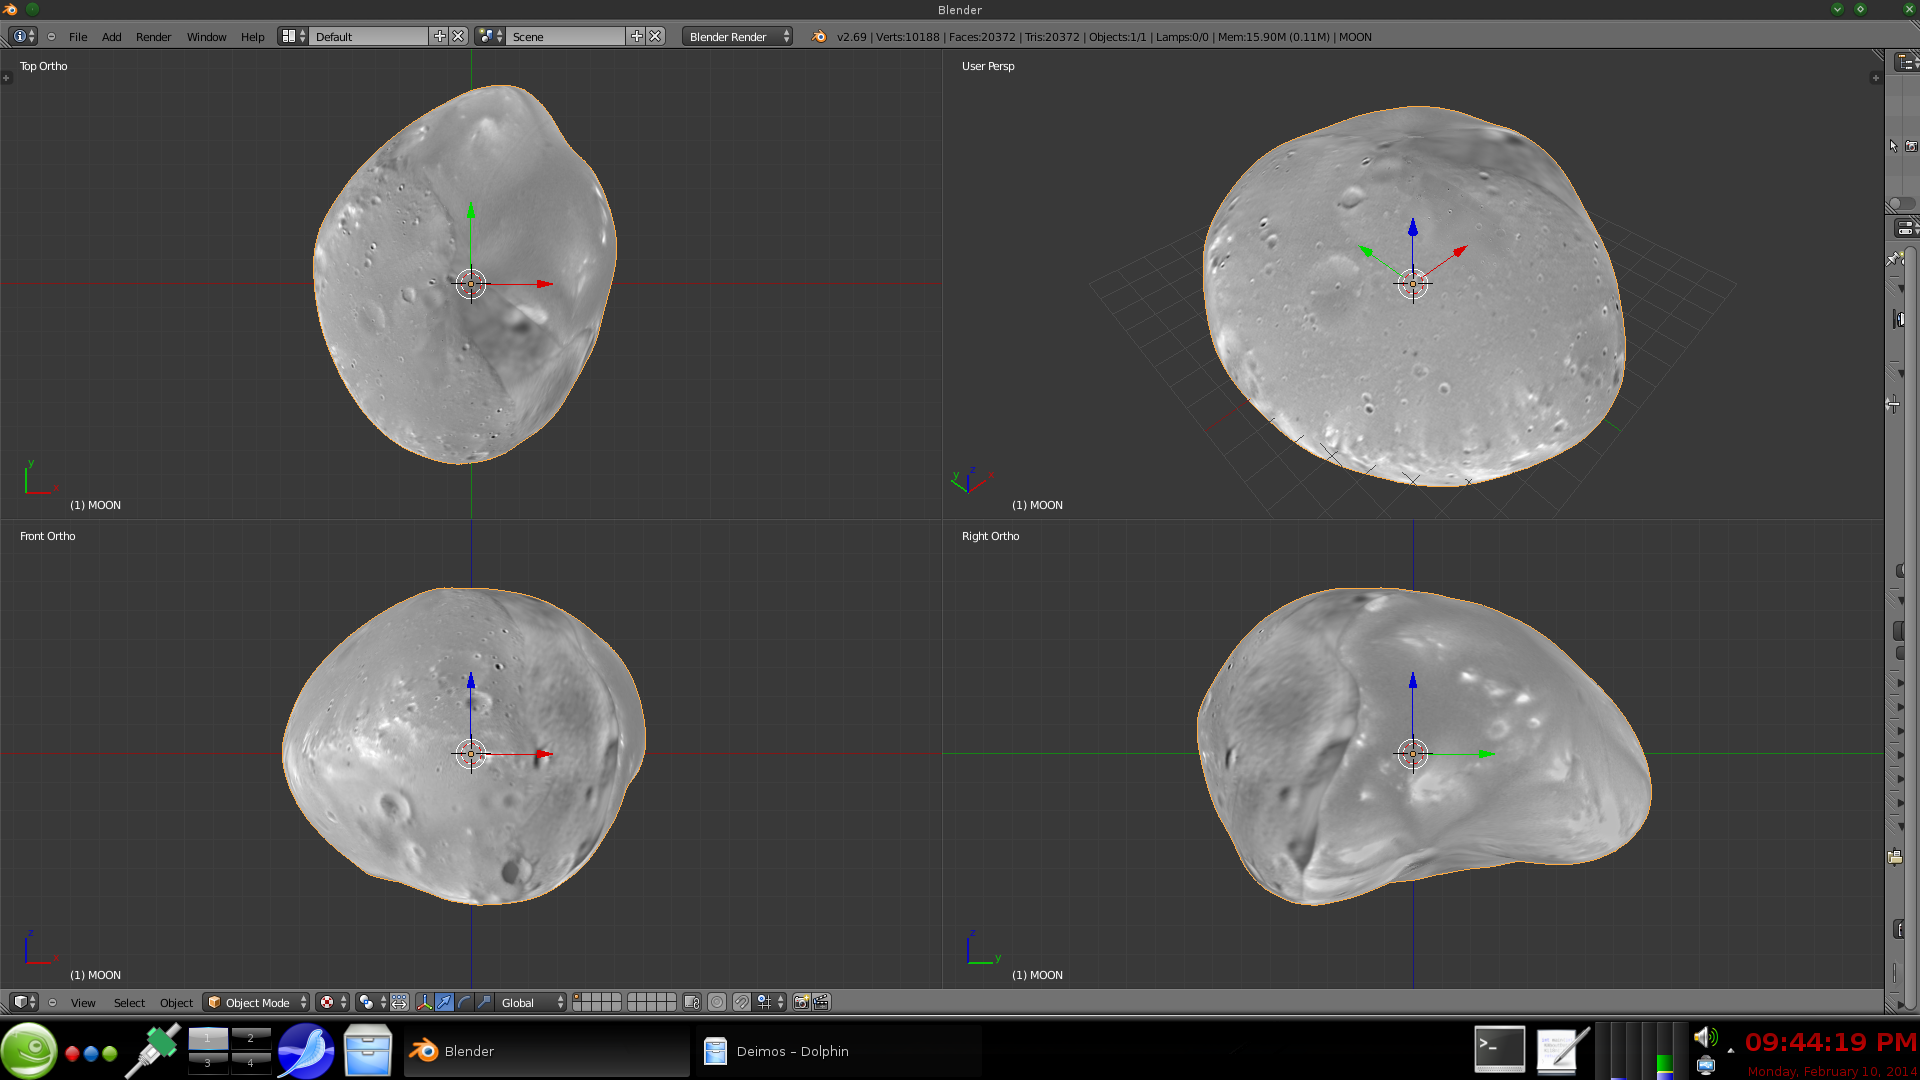Open the 3D View editor type selector
Image resolution: width=1920 pixels, height=1080 pixels.
pyautogui.click(x=24, y=1002)
